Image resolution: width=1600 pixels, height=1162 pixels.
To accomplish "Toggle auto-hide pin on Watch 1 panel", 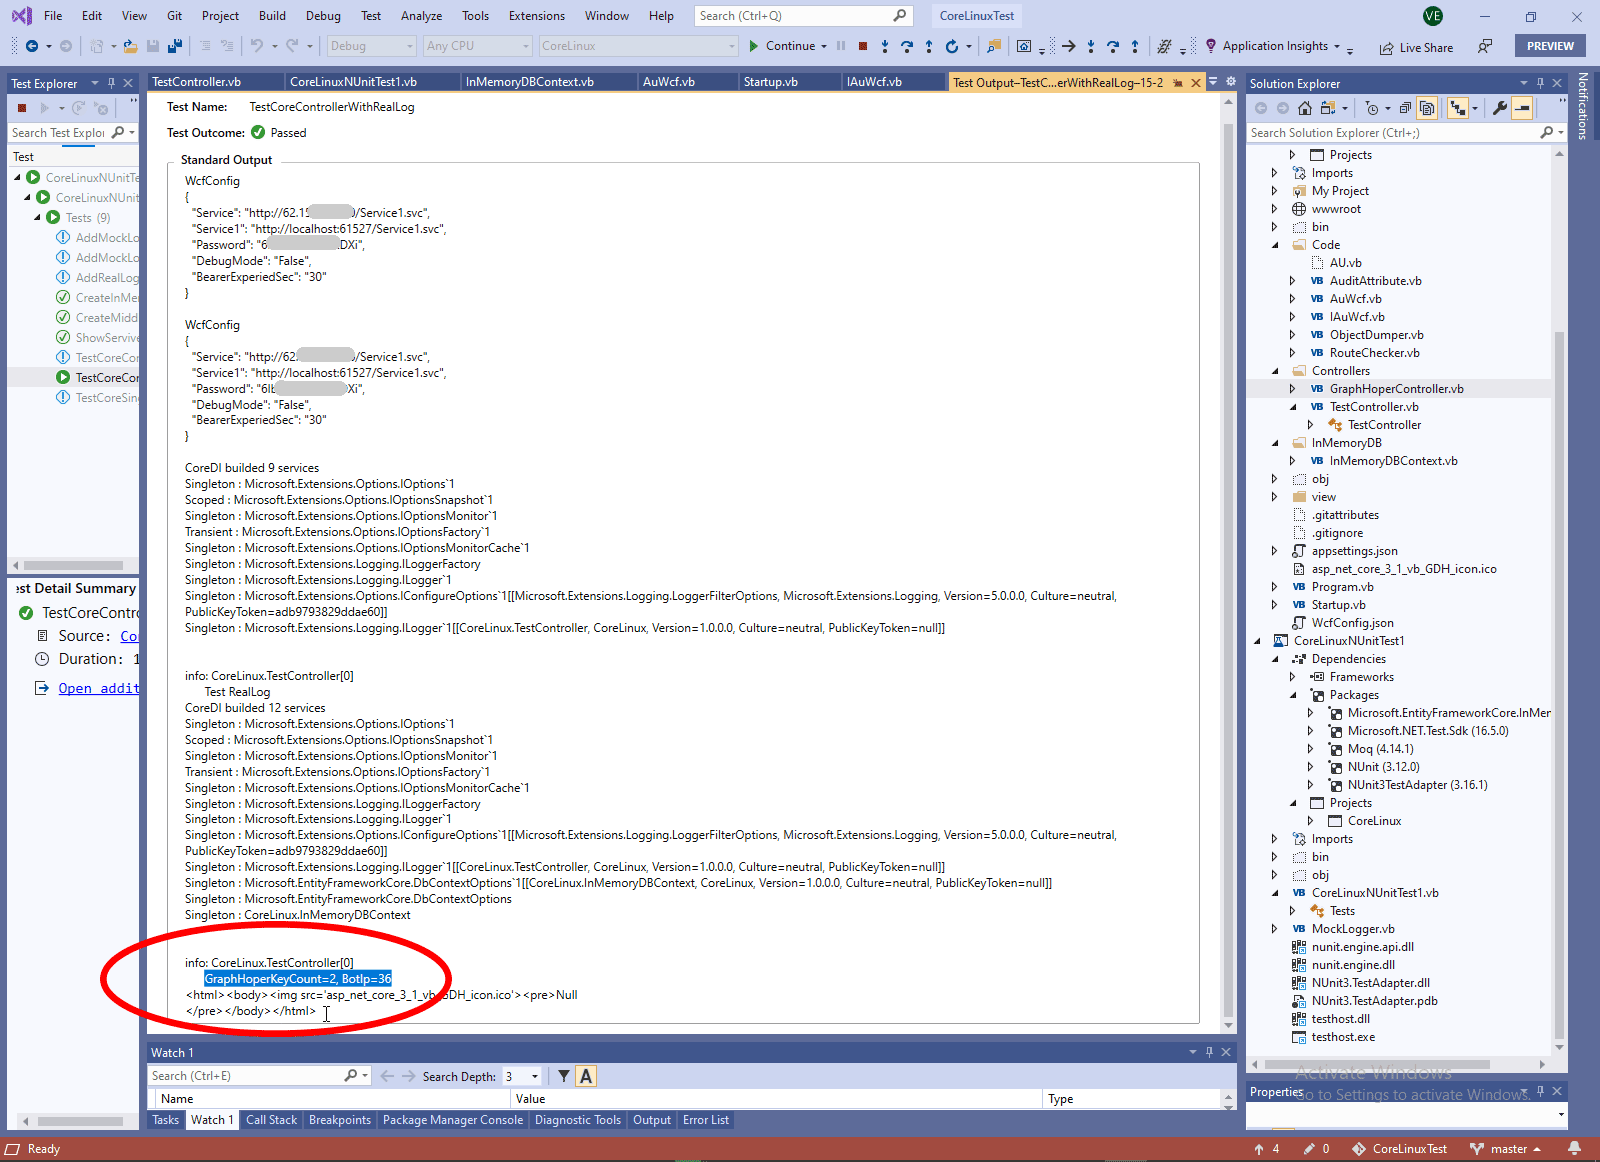I will pyautogui.click(x=1209, y=1052).
